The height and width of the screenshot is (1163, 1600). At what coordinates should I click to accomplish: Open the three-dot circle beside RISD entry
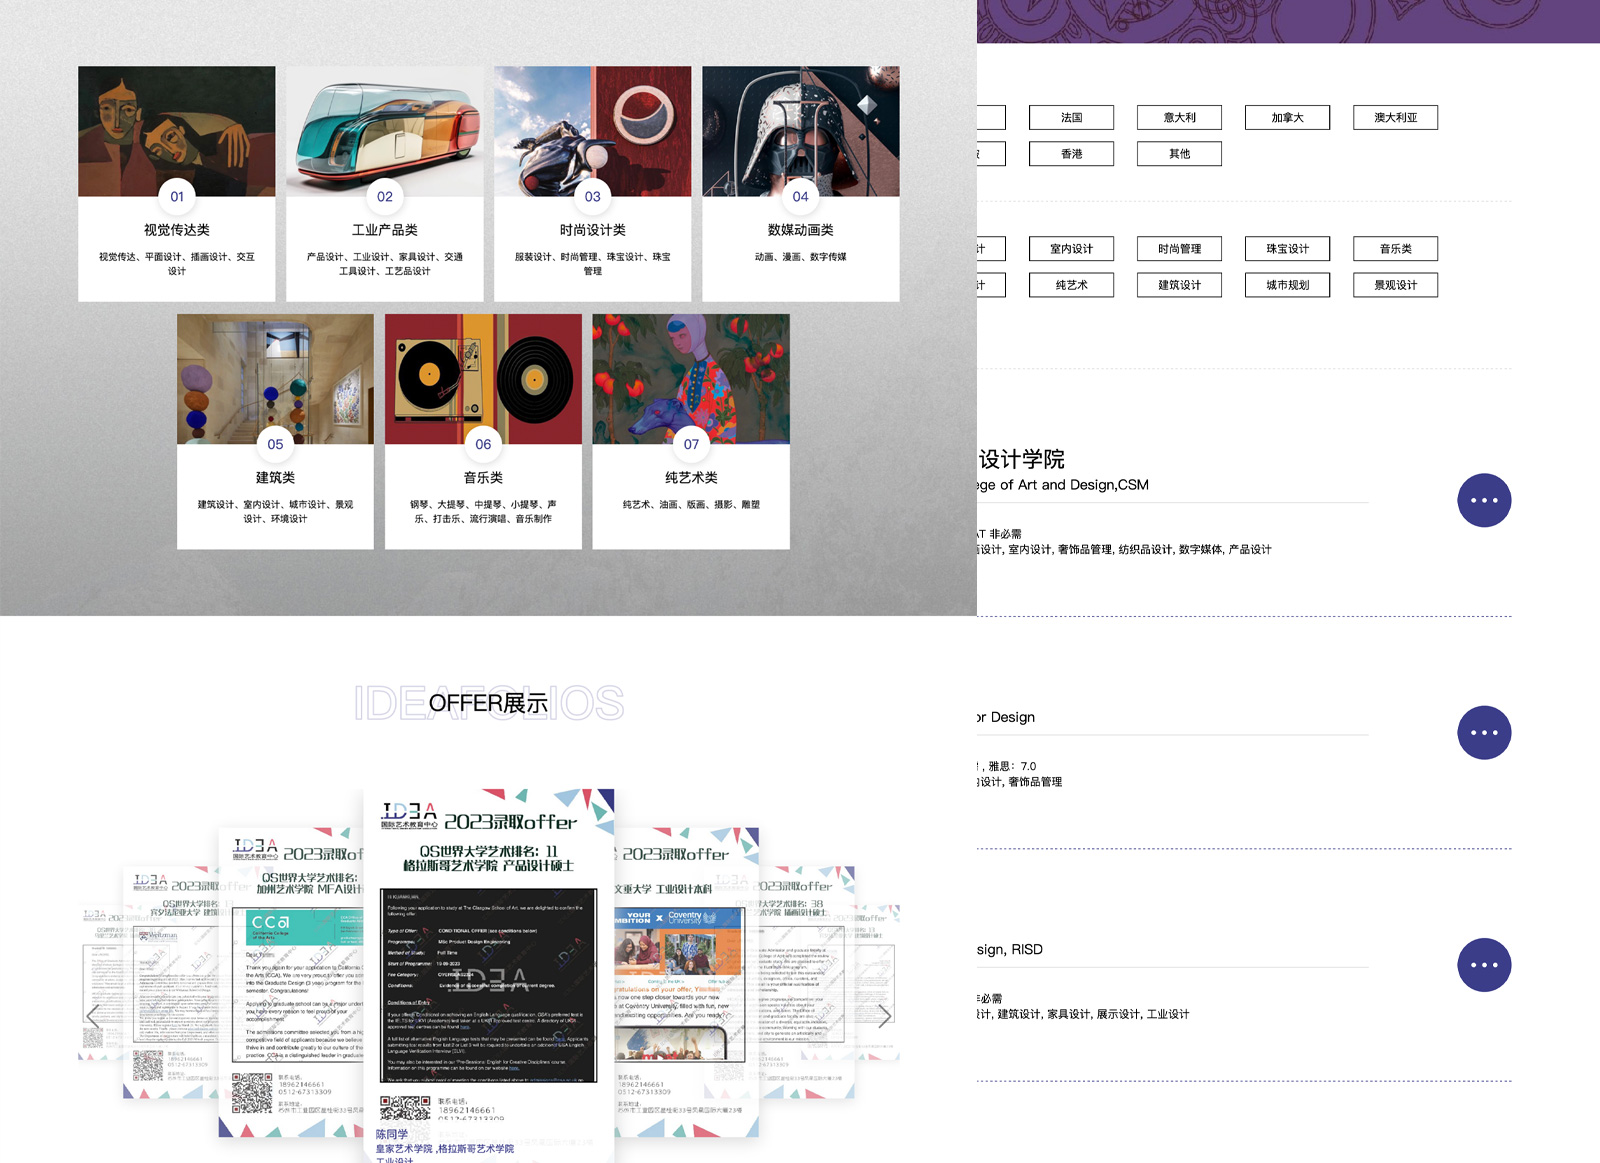1484,965
